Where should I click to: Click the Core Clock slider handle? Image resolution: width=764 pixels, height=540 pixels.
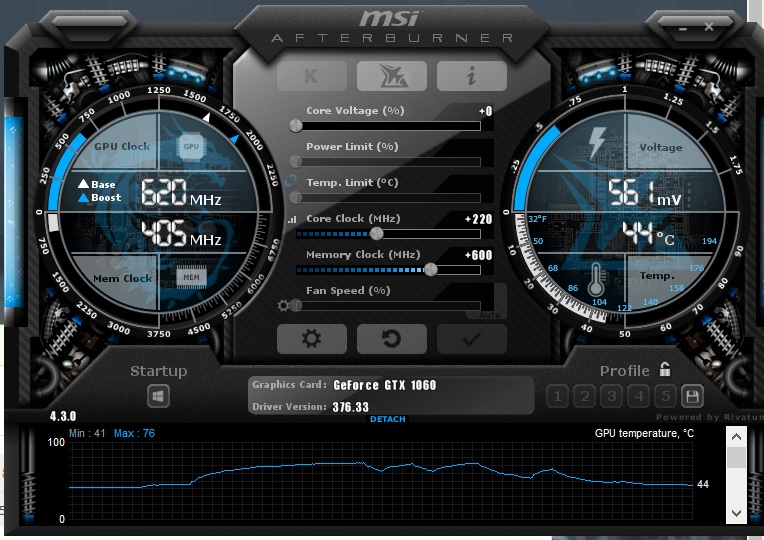pyautogui.click(x=377, y=233)
